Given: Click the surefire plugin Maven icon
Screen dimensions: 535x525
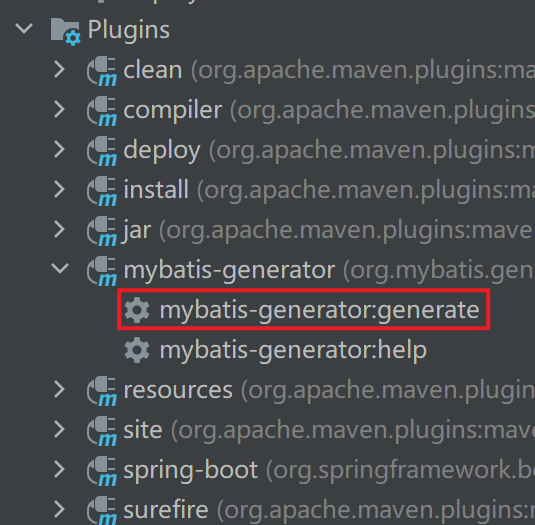Looking at the screenshot, I should (x=102, y=510).
